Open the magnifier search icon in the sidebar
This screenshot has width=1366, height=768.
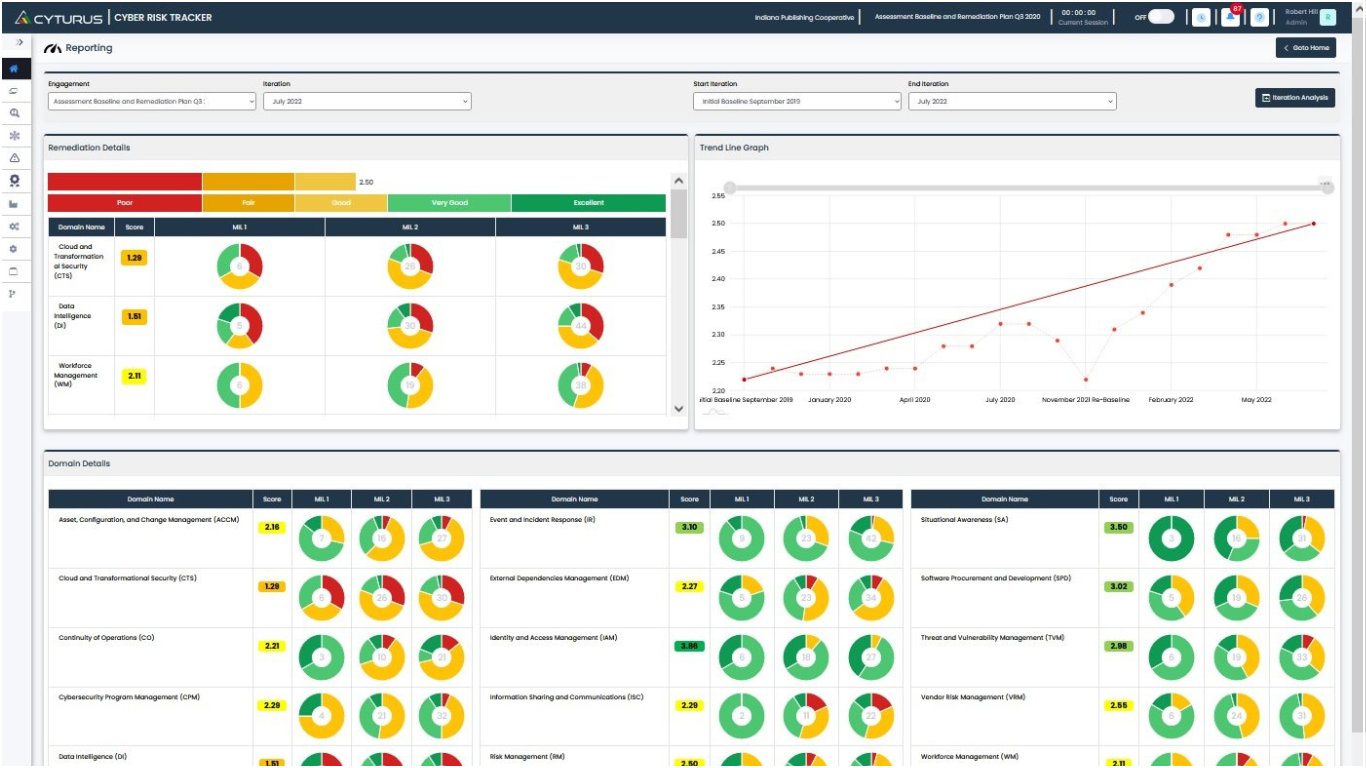14,113
